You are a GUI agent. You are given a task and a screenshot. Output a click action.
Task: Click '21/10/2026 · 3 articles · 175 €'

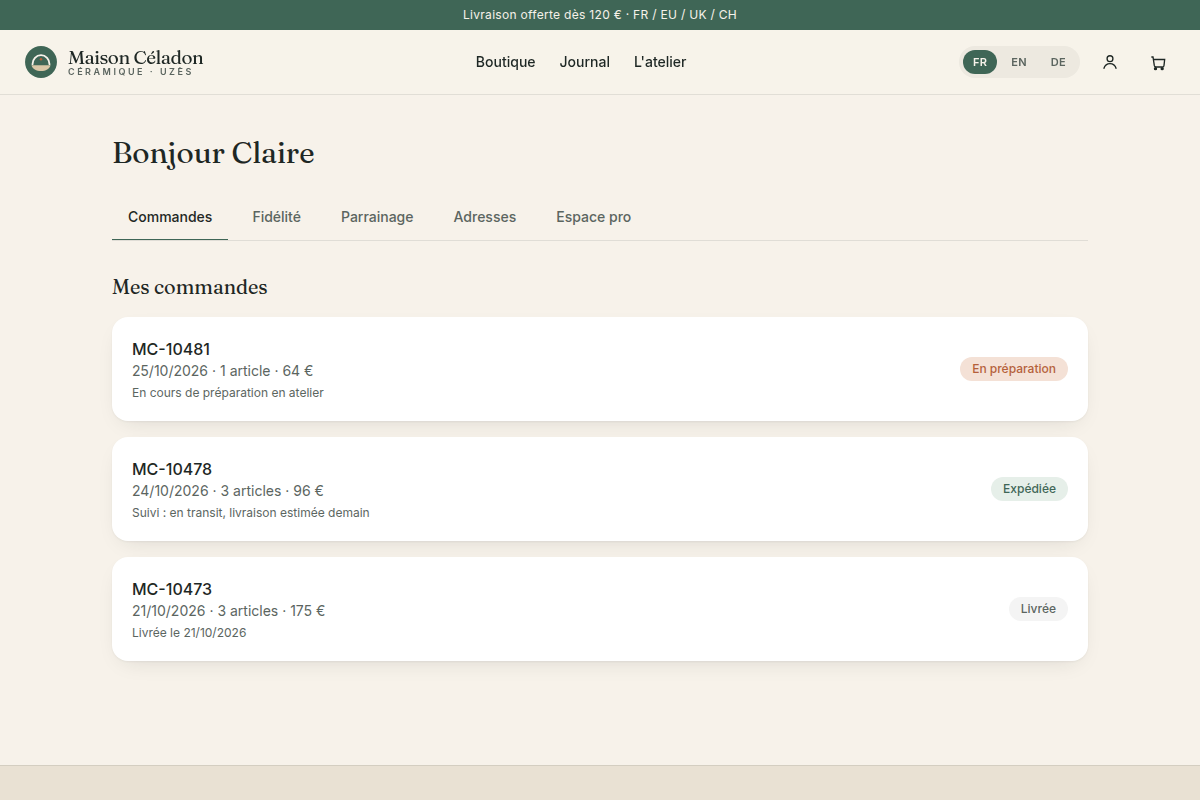pyautogui.click(x=229, y=611)
